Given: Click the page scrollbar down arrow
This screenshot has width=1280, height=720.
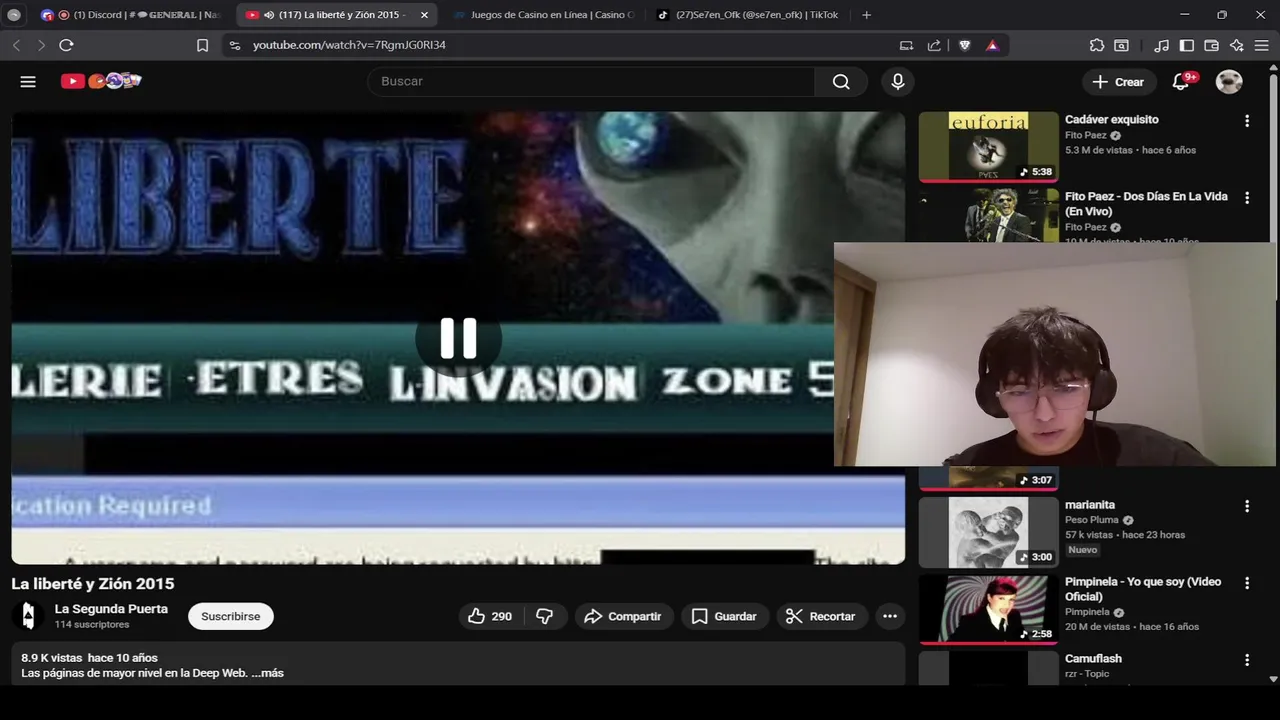Looking at the screenshot, I should pos(1273,679).
